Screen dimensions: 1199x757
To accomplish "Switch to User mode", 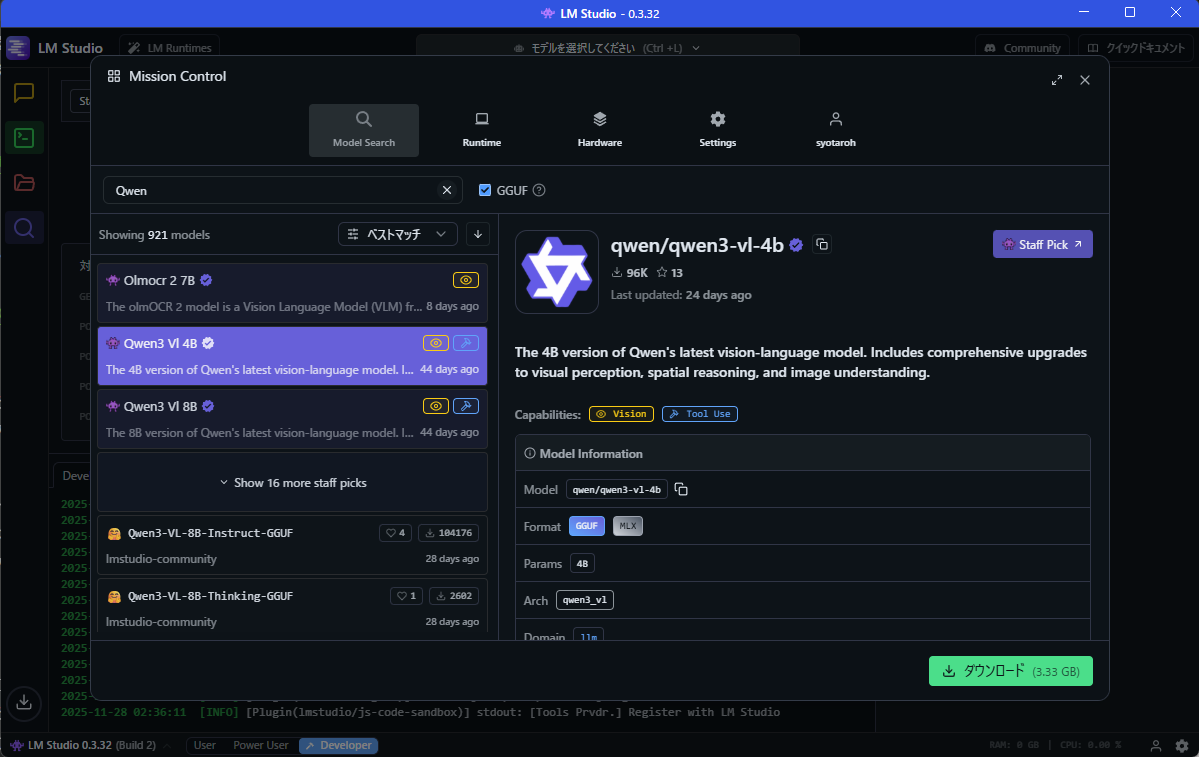I will (204, 746).
